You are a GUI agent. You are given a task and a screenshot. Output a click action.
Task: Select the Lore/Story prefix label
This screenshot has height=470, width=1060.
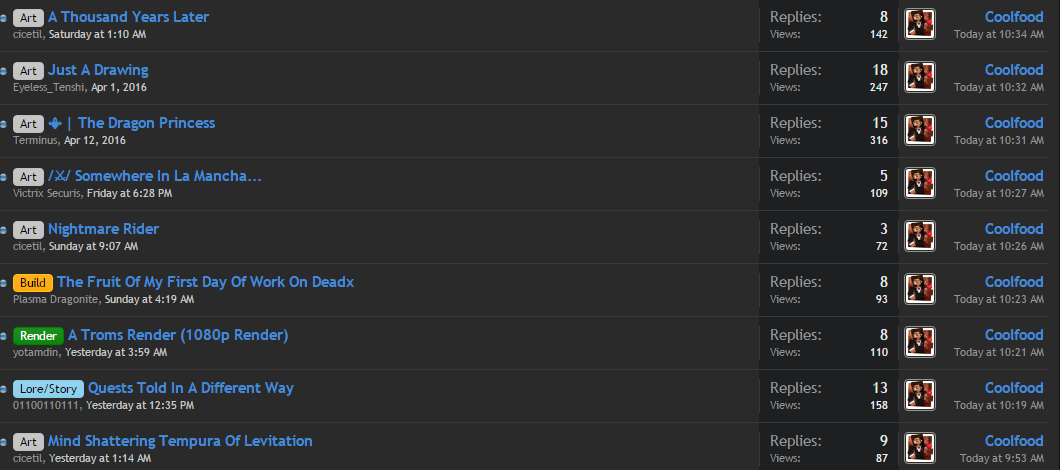tap(48, 389)
